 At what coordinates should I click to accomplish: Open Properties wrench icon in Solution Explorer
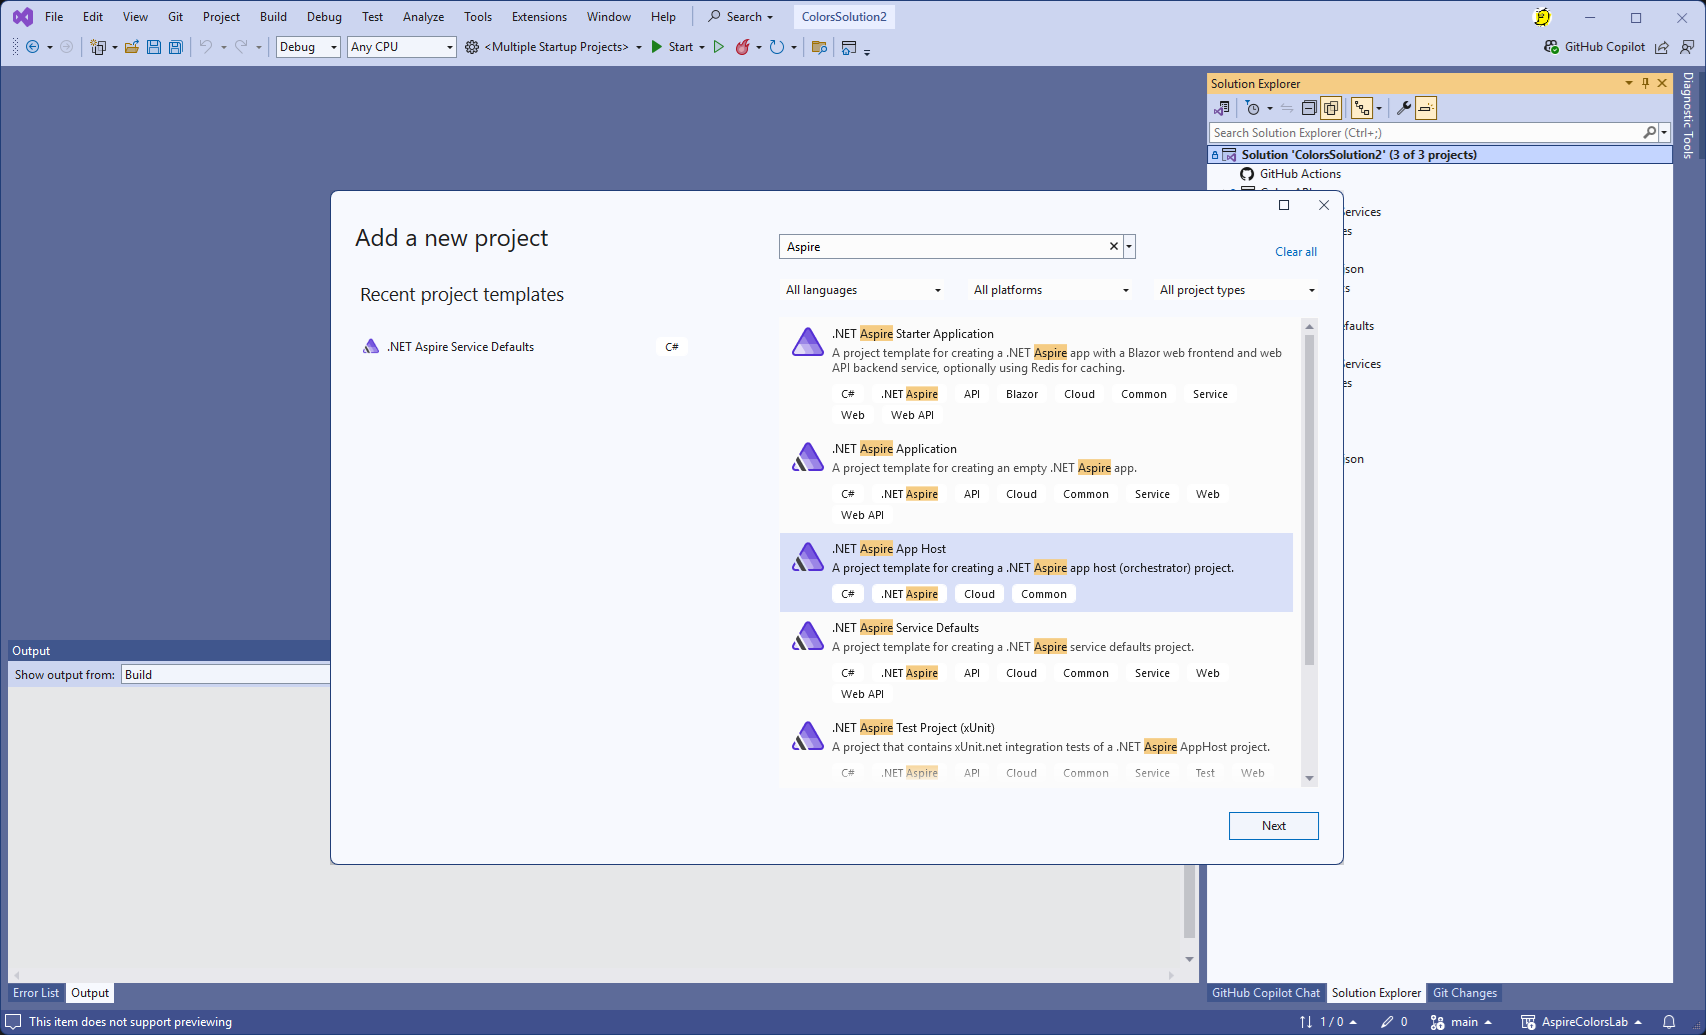1403,108
